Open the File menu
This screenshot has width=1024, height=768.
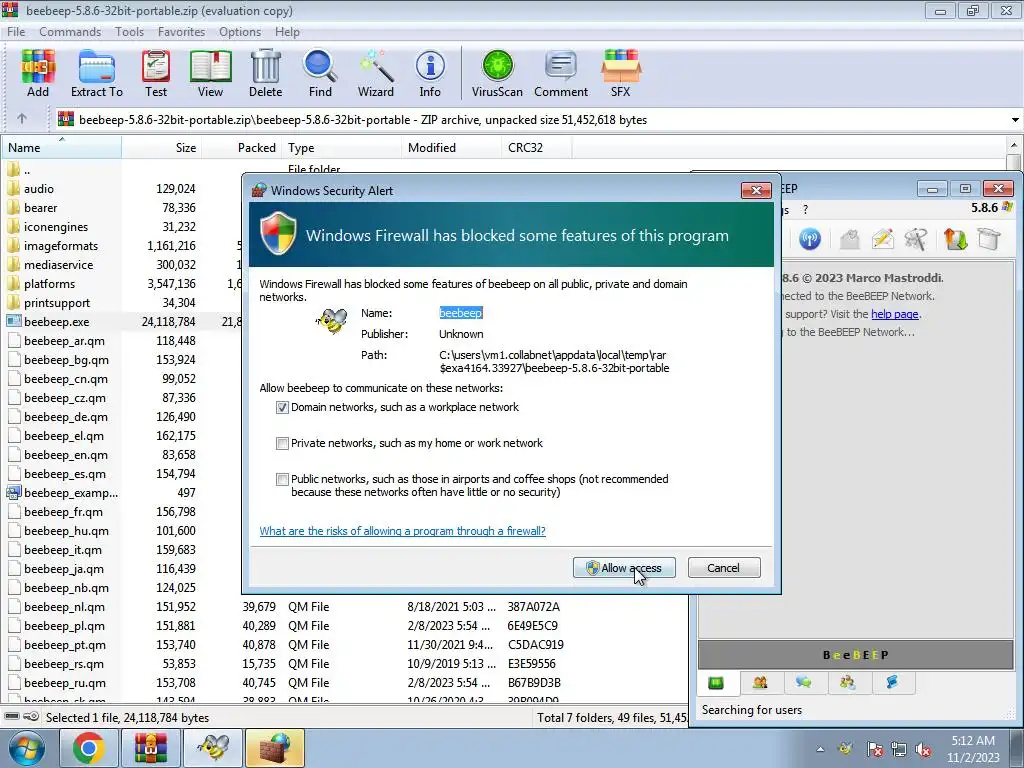pyautogui.click(x=16, y=31)
